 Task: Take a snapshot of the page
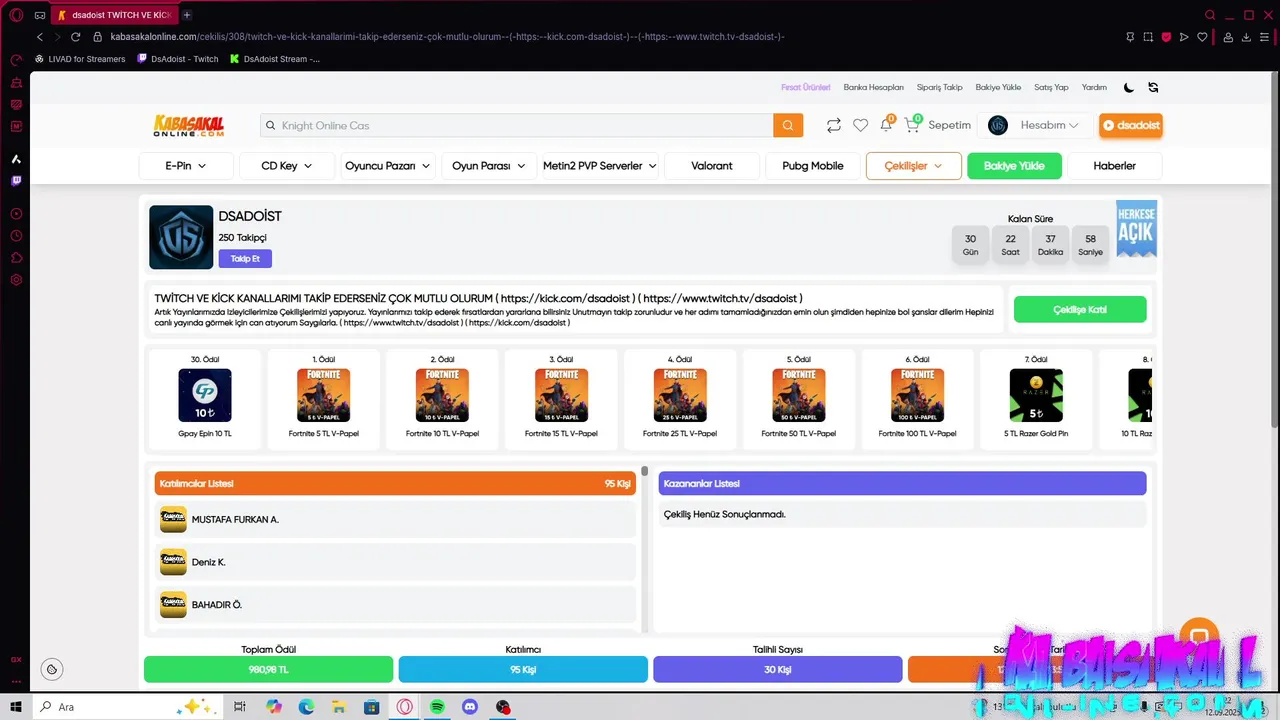(x=1148, y=37)
